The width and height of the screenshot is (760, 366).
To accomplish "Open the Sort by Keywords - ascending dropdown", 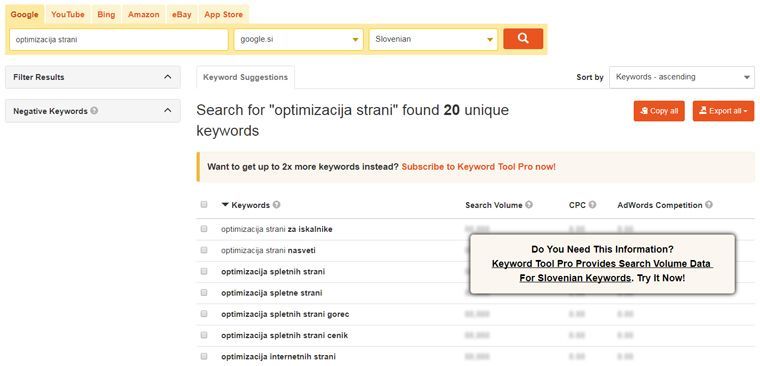I will [681, 77].
